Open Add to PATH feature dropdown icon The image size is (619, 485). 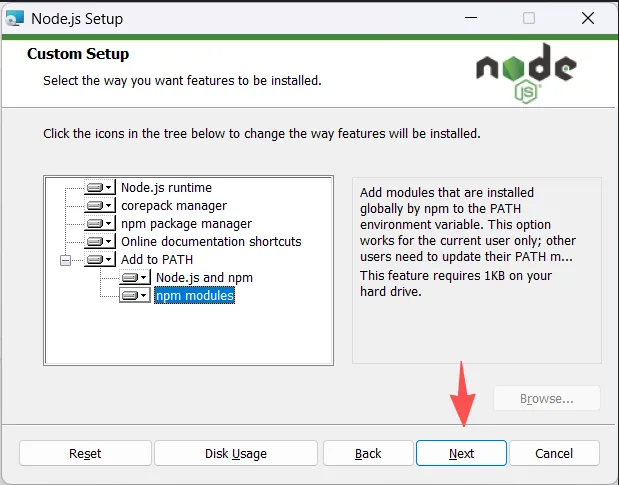pyautogui.click(x=100, y=259)
